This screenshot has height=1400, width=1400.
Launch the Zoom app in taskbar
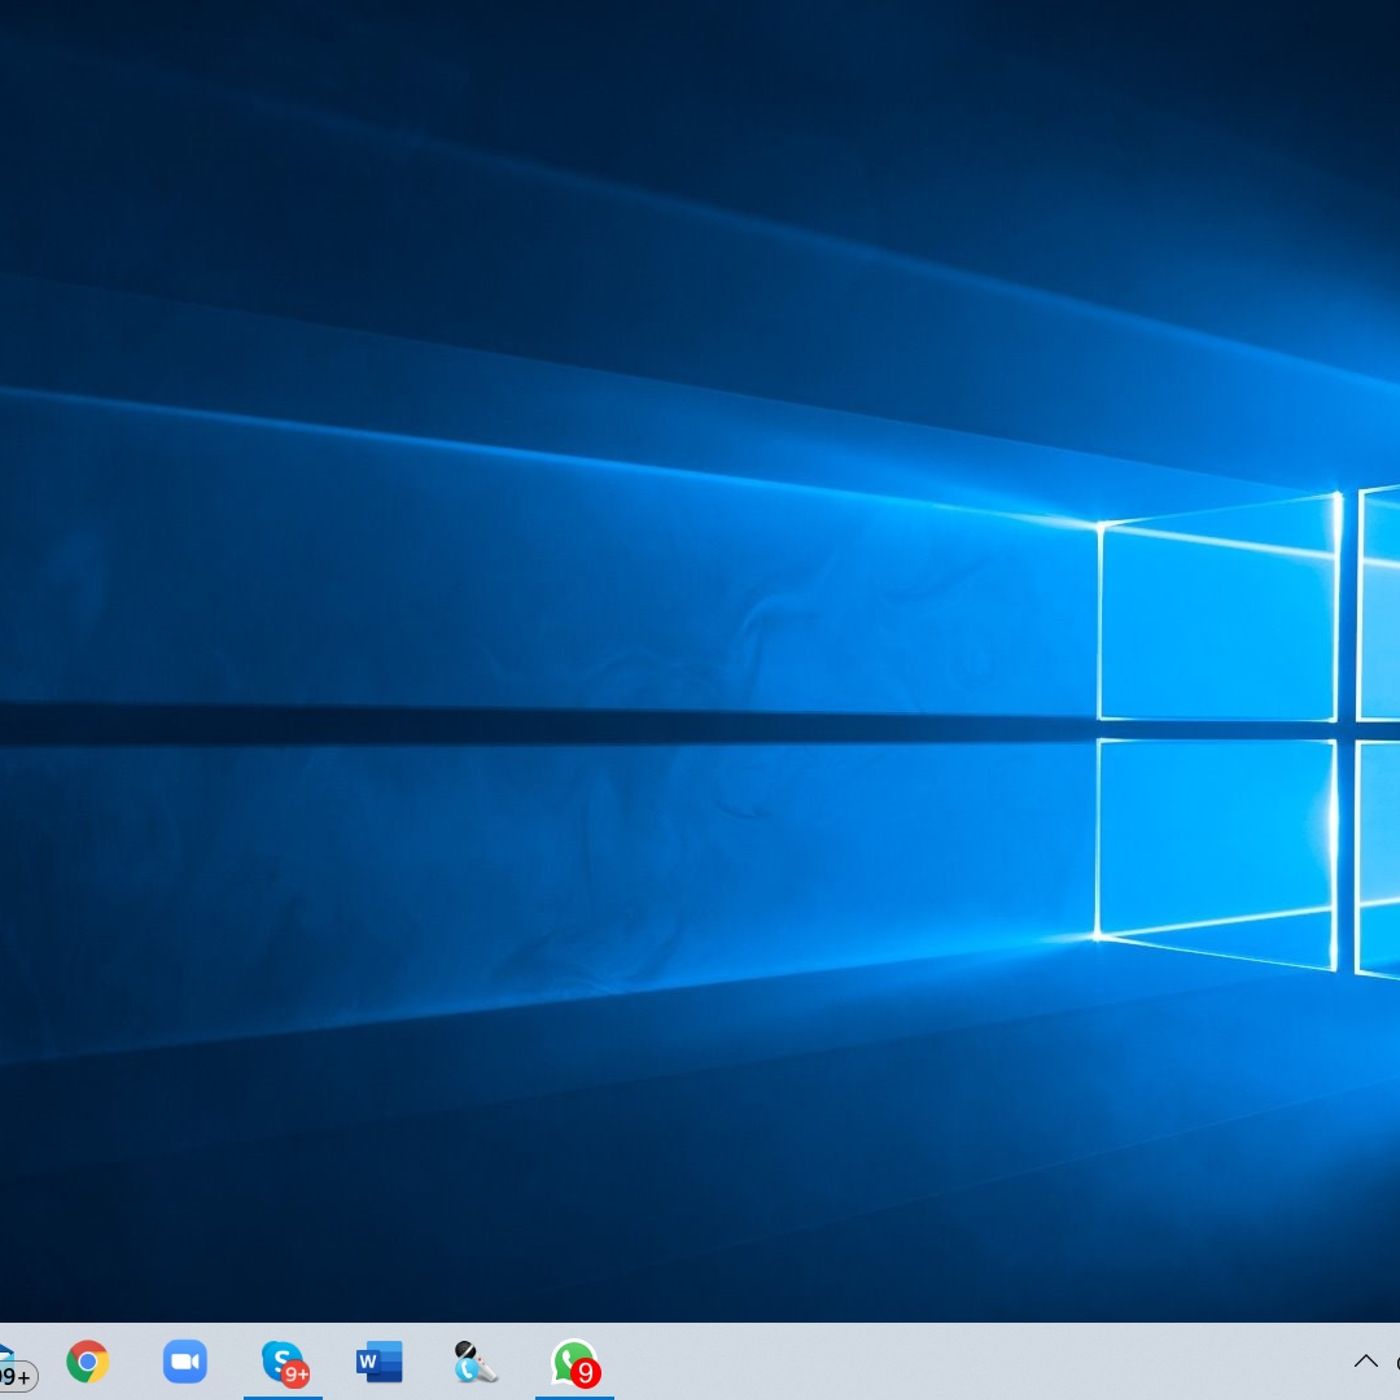pyautogui.click(x=185, y=1361)
